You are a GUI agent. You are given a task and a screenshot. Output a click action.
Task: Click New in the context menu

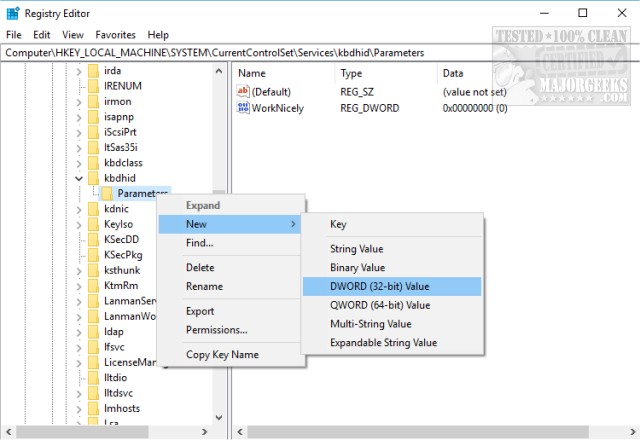(230, 224)
